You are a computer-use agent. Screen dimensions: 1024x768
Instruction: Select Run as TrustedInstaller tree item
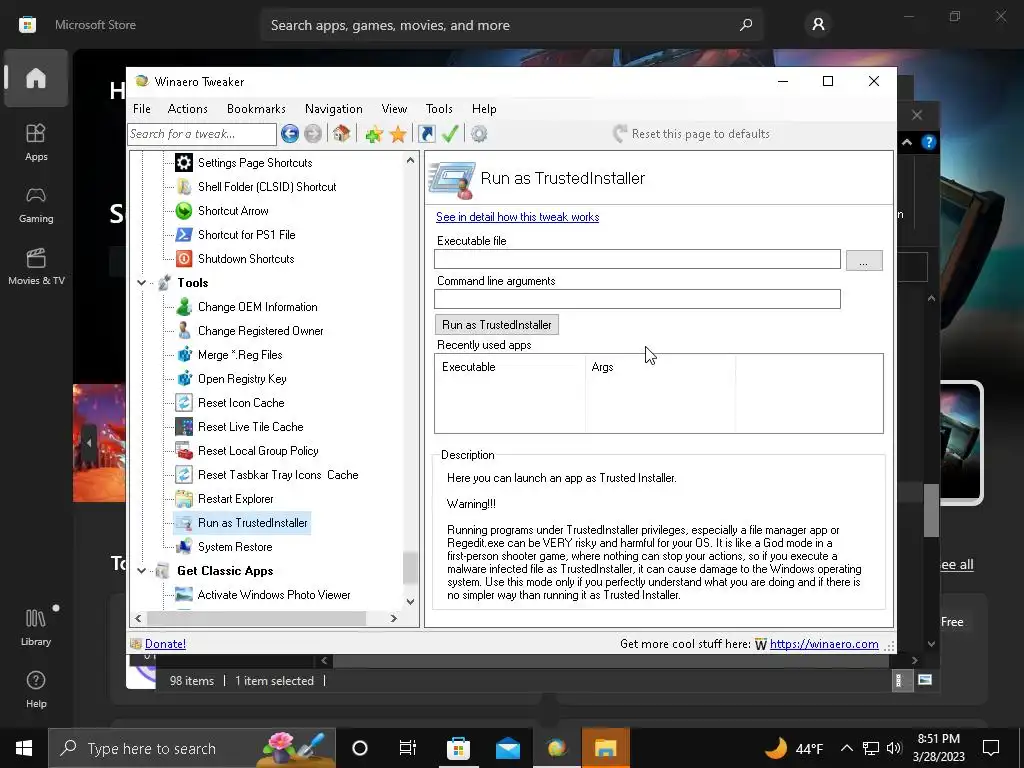click(x=253, y=523)
